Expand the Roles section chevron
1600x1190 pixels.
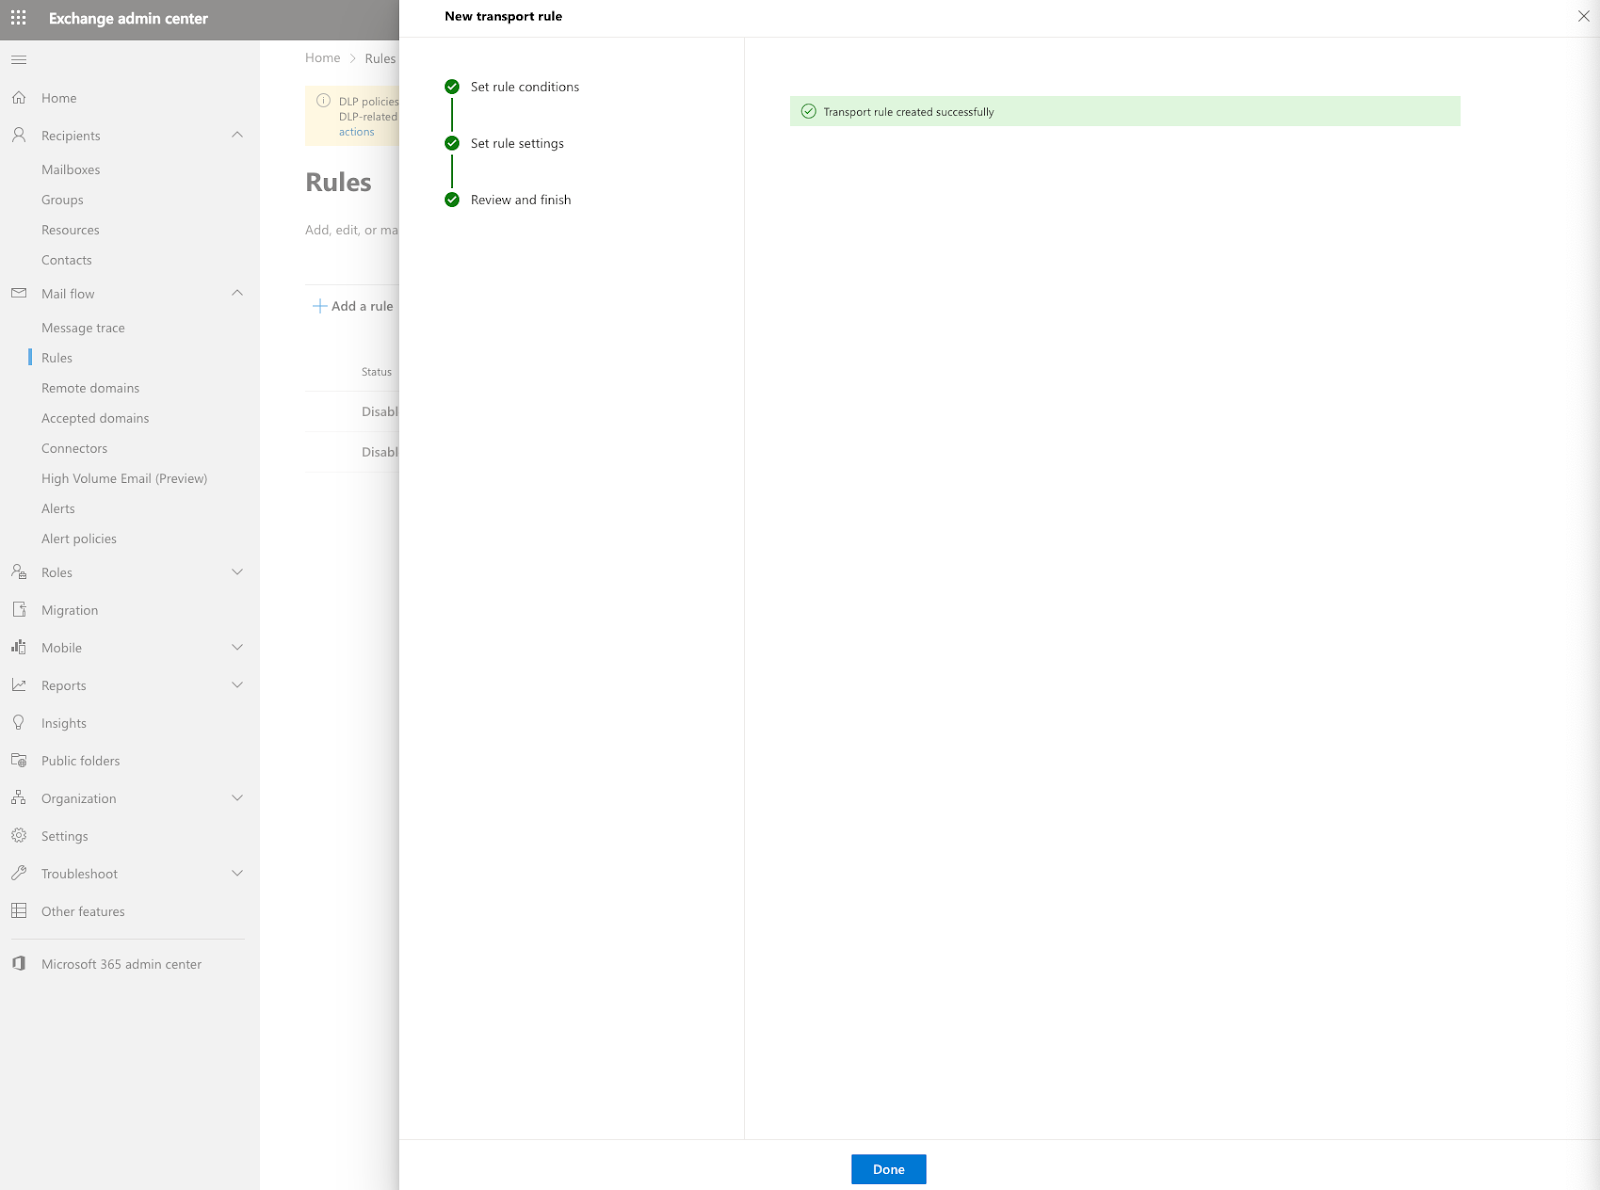point(237,572)
